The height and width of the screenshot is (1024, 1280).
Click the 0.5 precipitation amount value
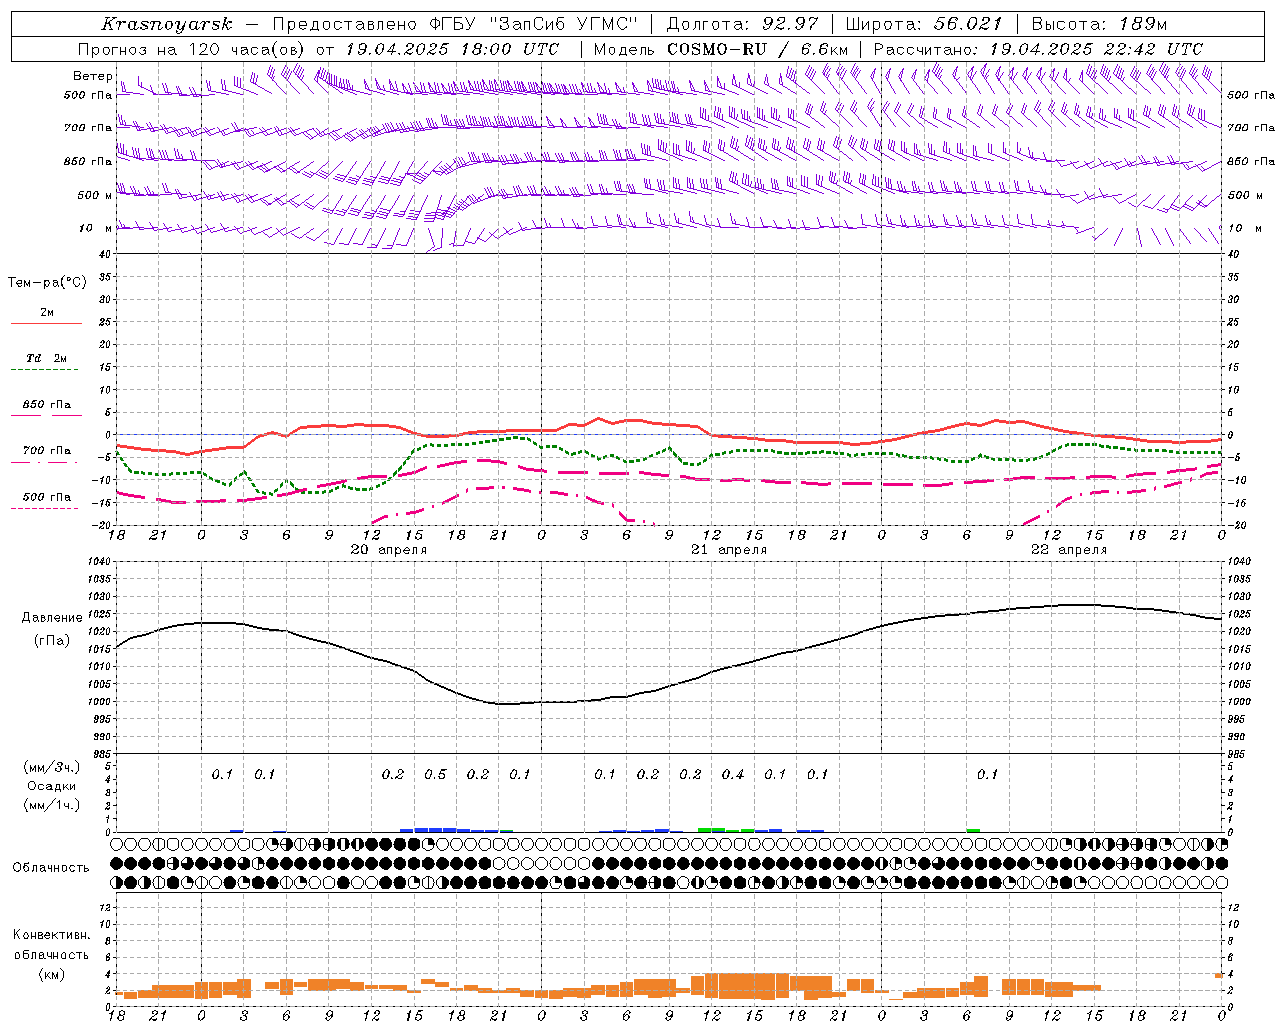pyautogui.click(x=435, y=775)
